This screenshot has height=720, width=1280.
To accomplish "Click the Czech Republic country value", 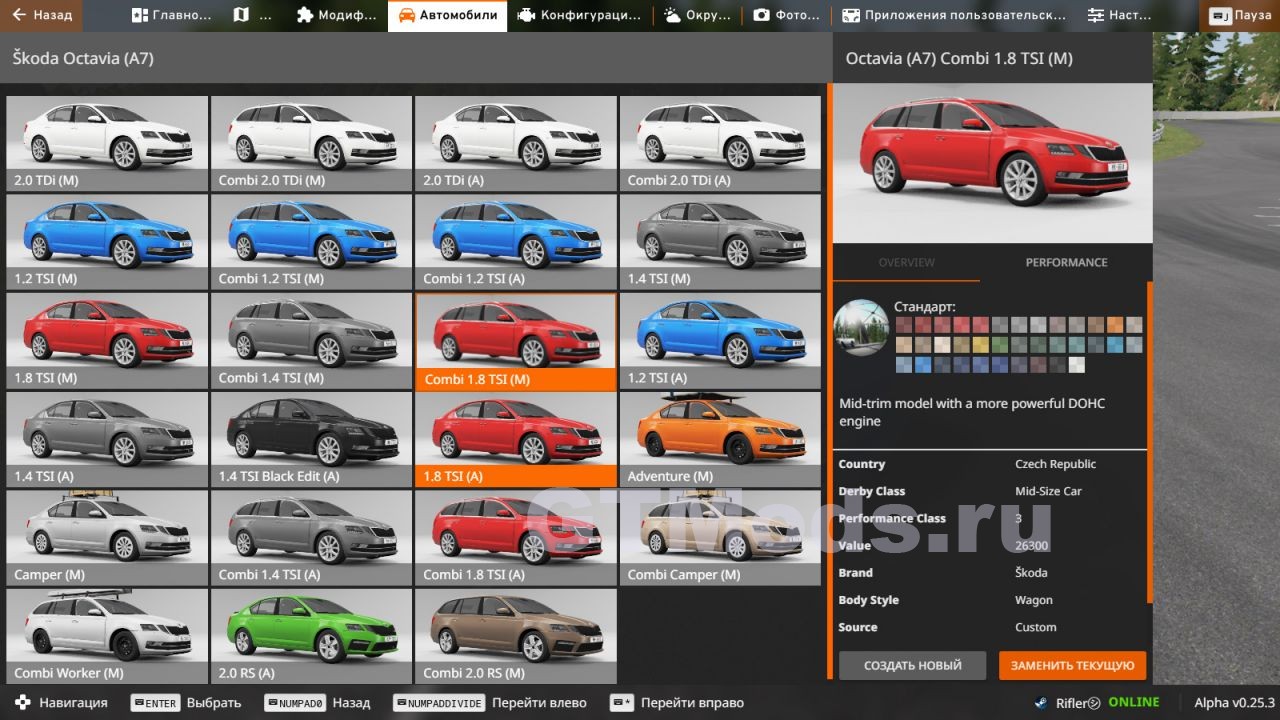I will (x=1055, y=464).
